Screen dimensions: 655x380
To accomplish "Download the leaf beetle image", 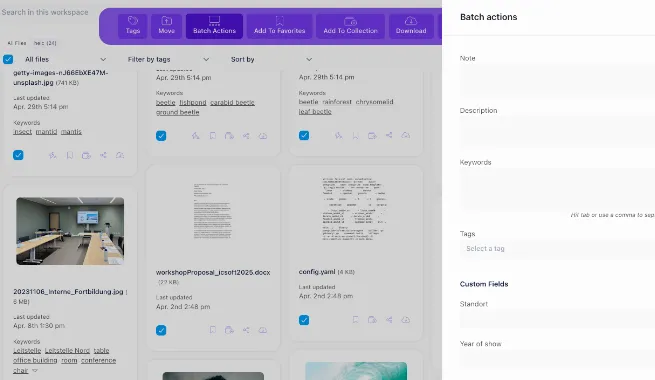I will [406, 135].
